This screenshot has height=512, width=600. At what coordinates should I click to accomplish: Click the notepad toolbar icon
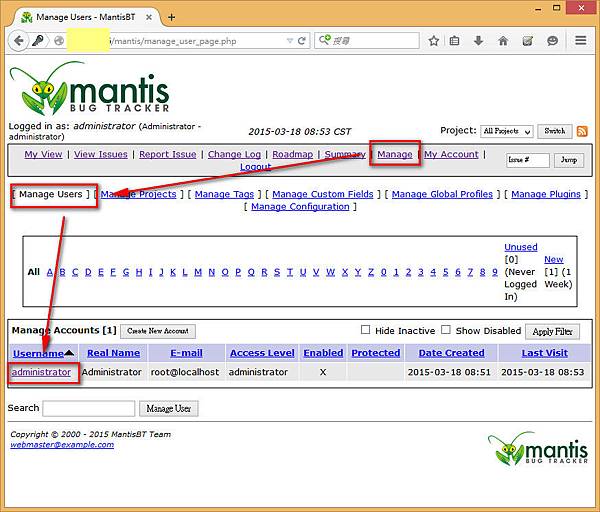pyautogui.click(x=528, y=41)
